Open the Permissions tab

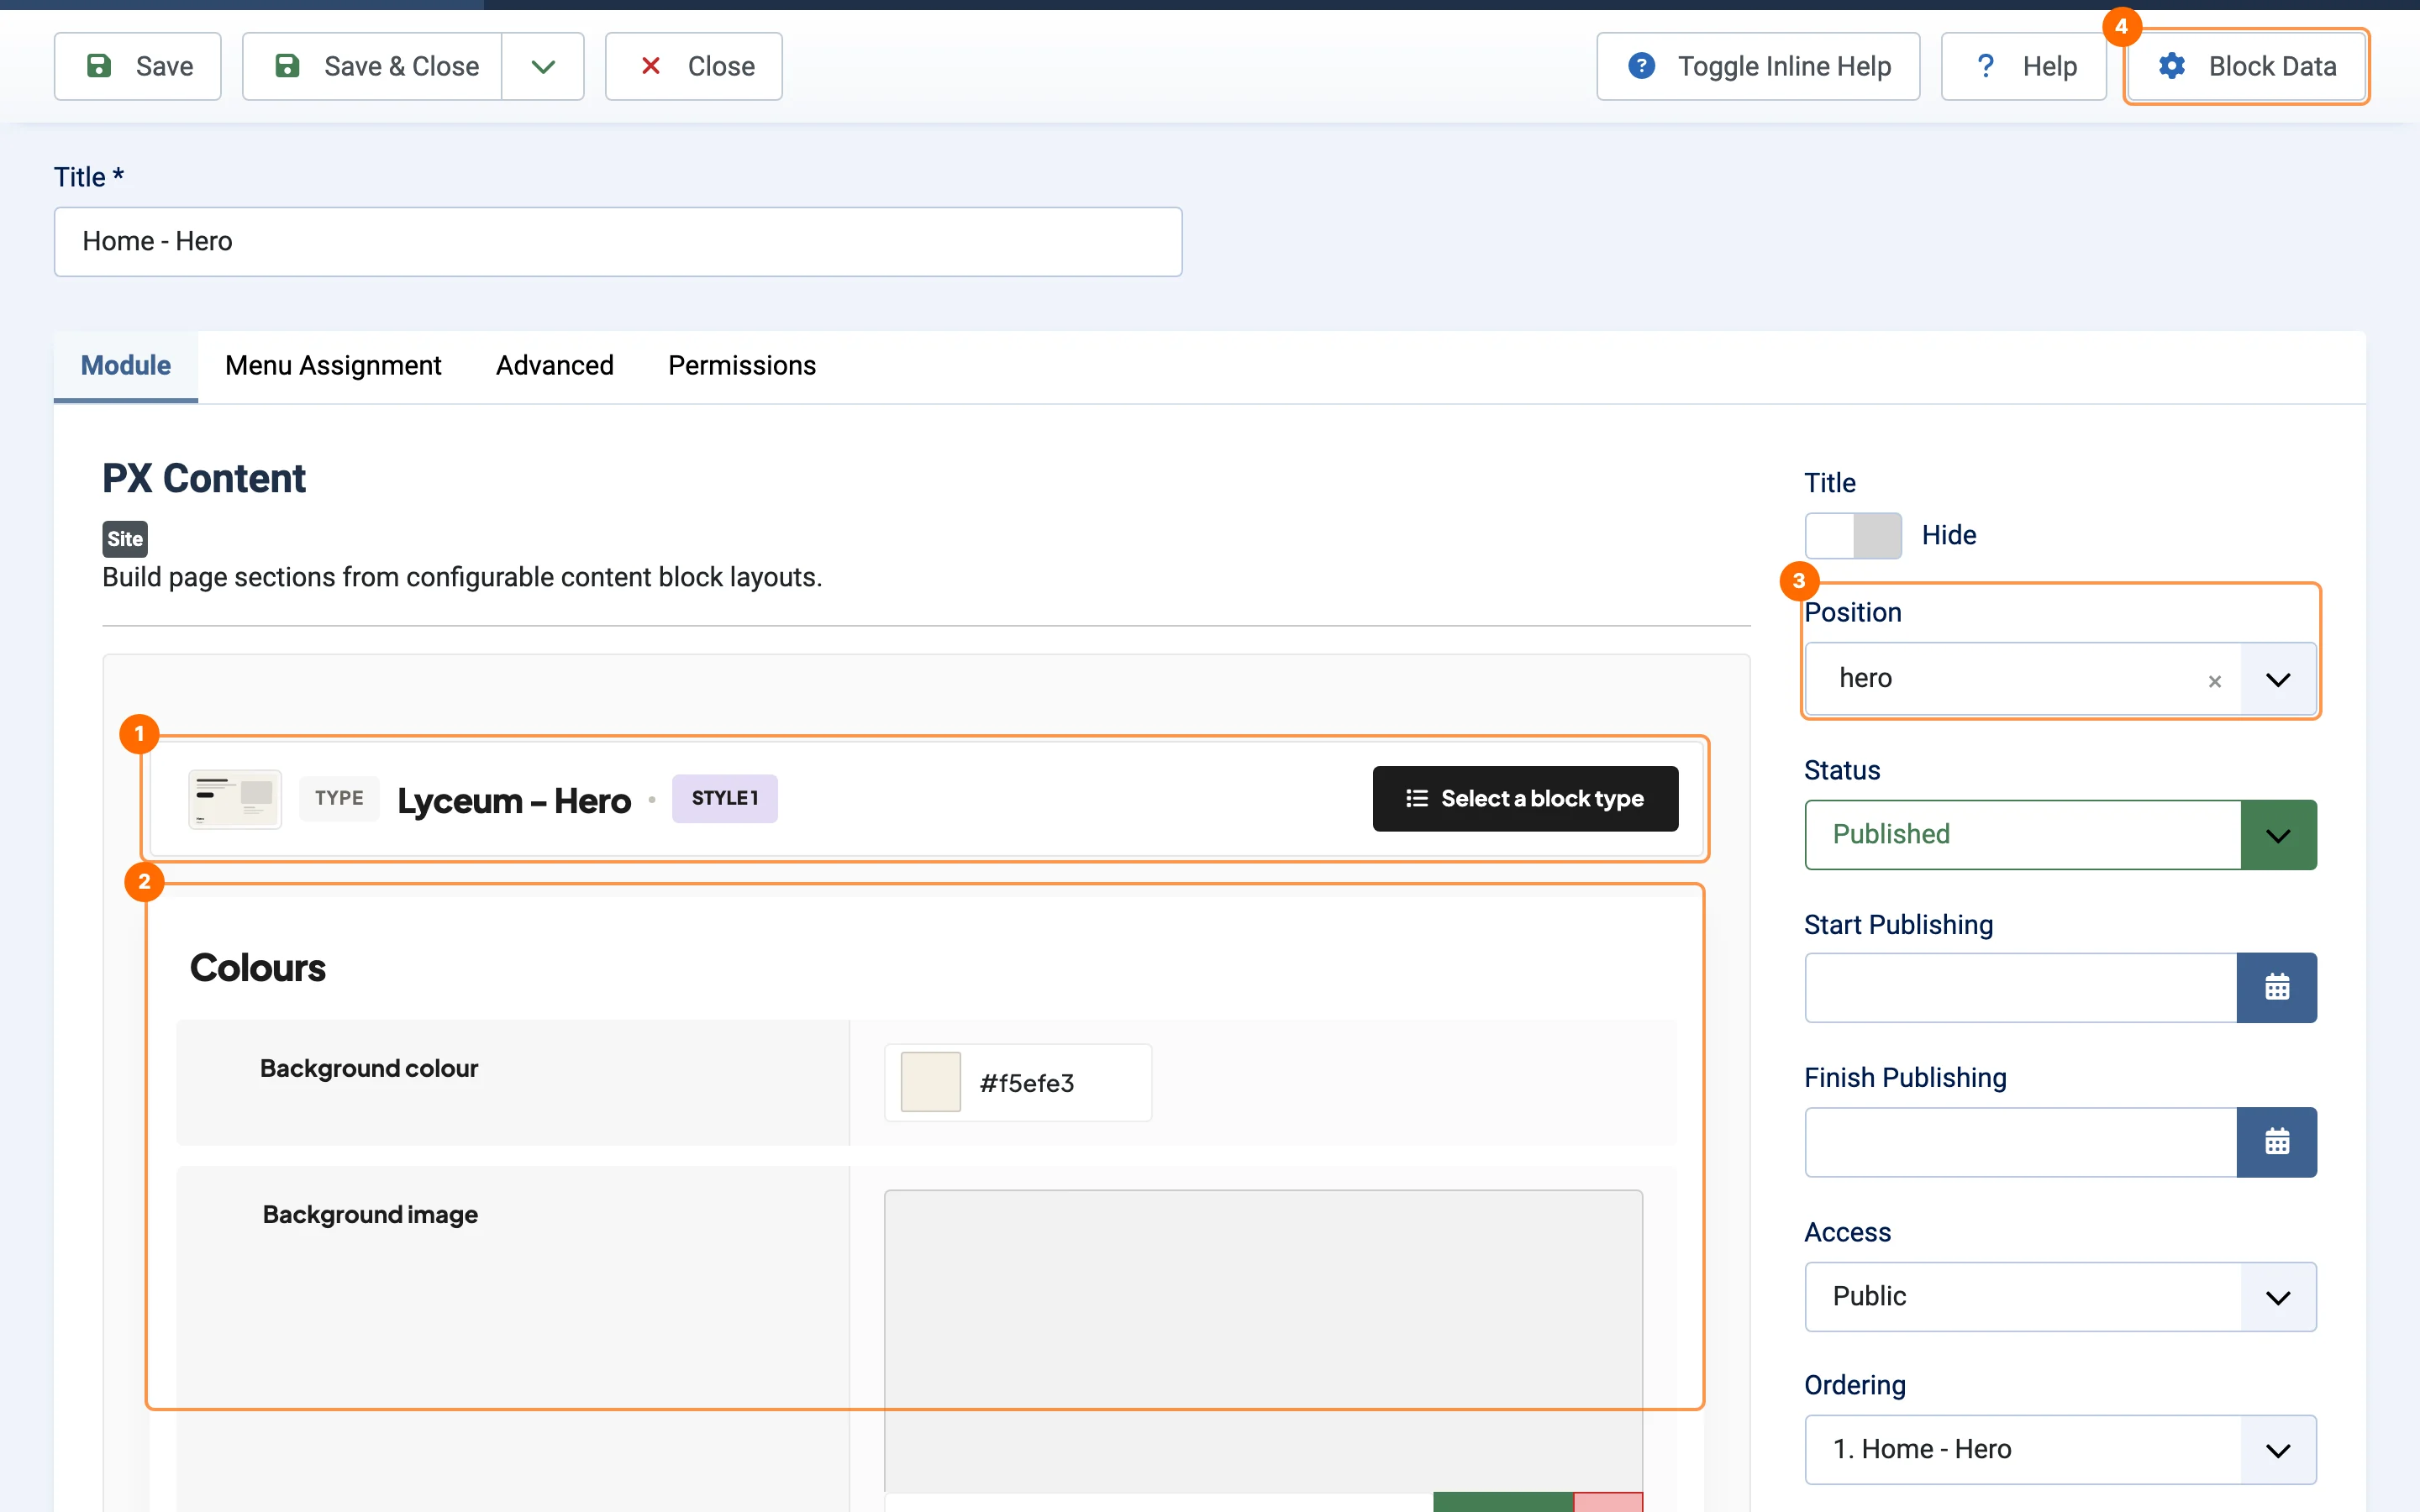click(x=742, y=366)
